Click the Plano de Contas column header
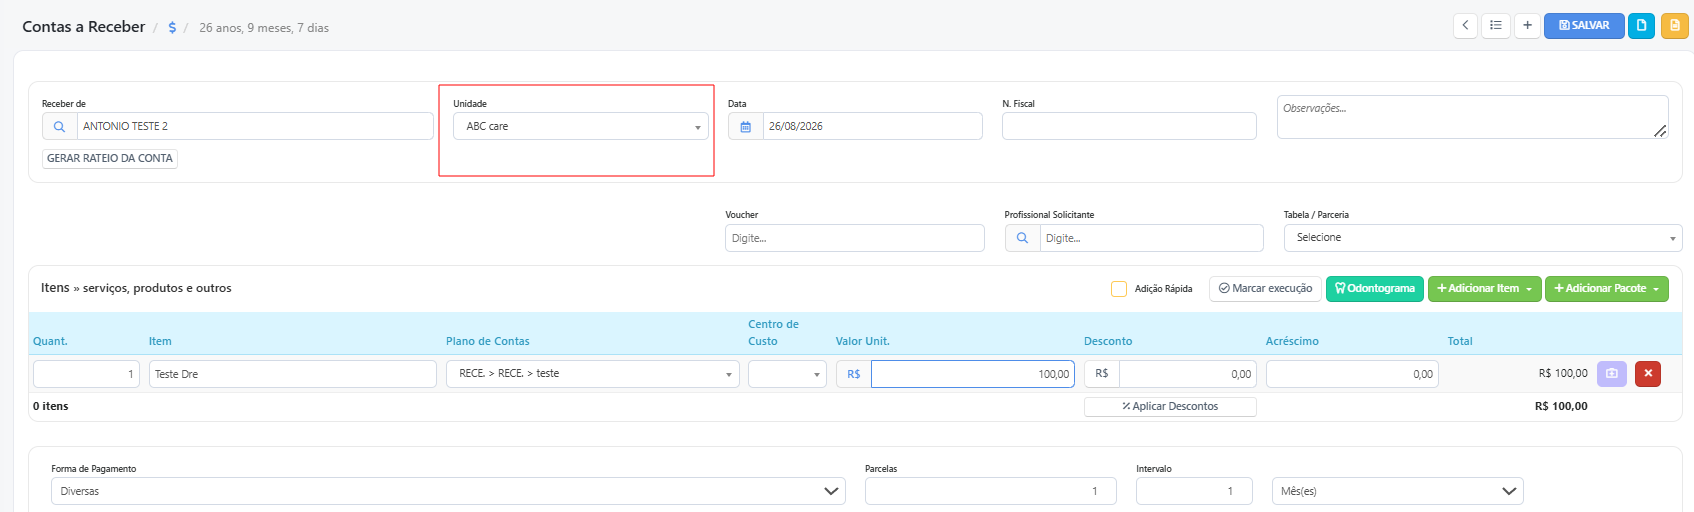This screenshot has width=1694, height=512. [488, 341]
